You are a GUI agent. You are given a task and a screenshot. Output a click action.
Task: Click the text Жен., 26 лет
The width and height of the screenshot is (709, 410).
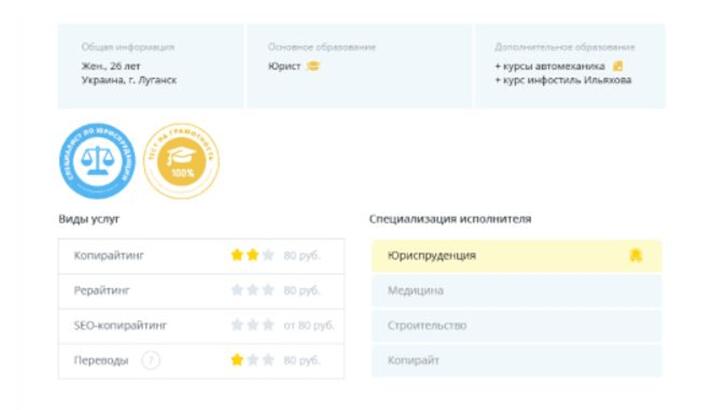click(111, 66)
